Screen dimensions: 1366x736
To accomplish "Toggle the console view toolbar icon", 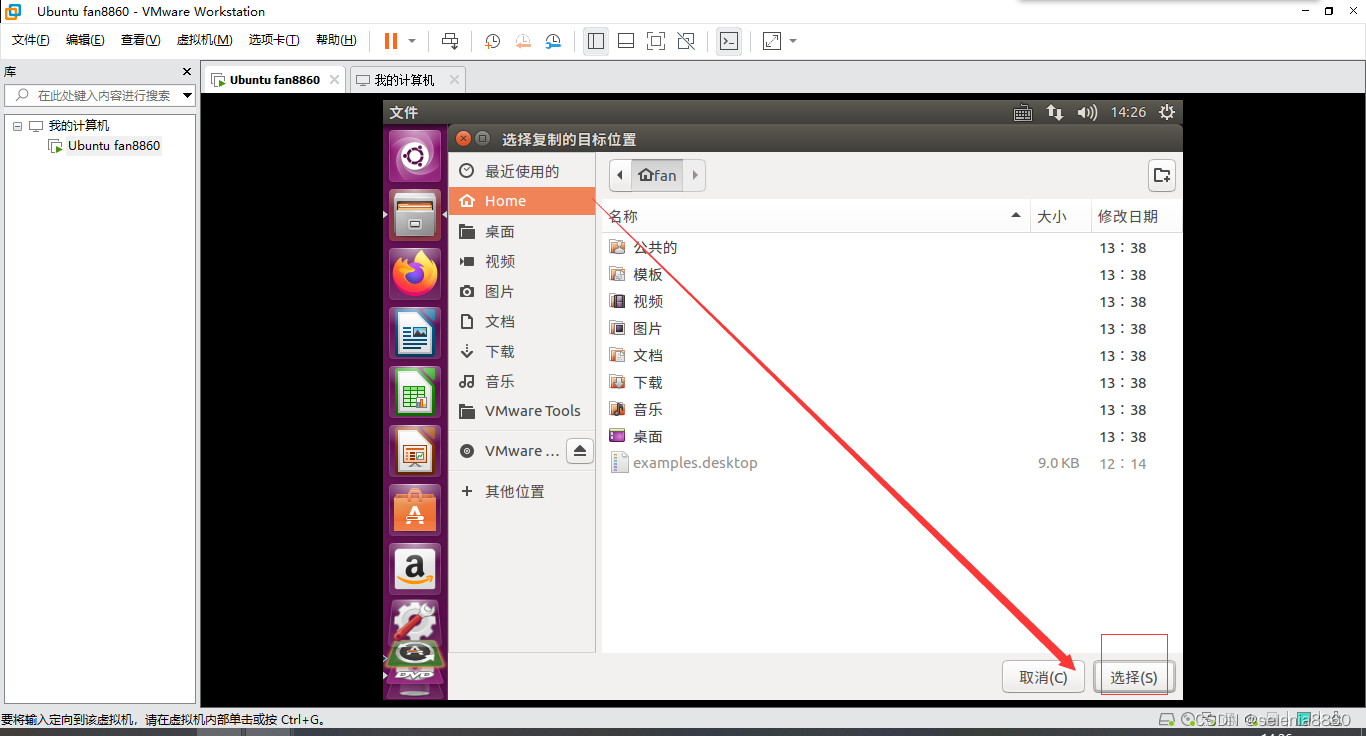I will tap(729, 41).
